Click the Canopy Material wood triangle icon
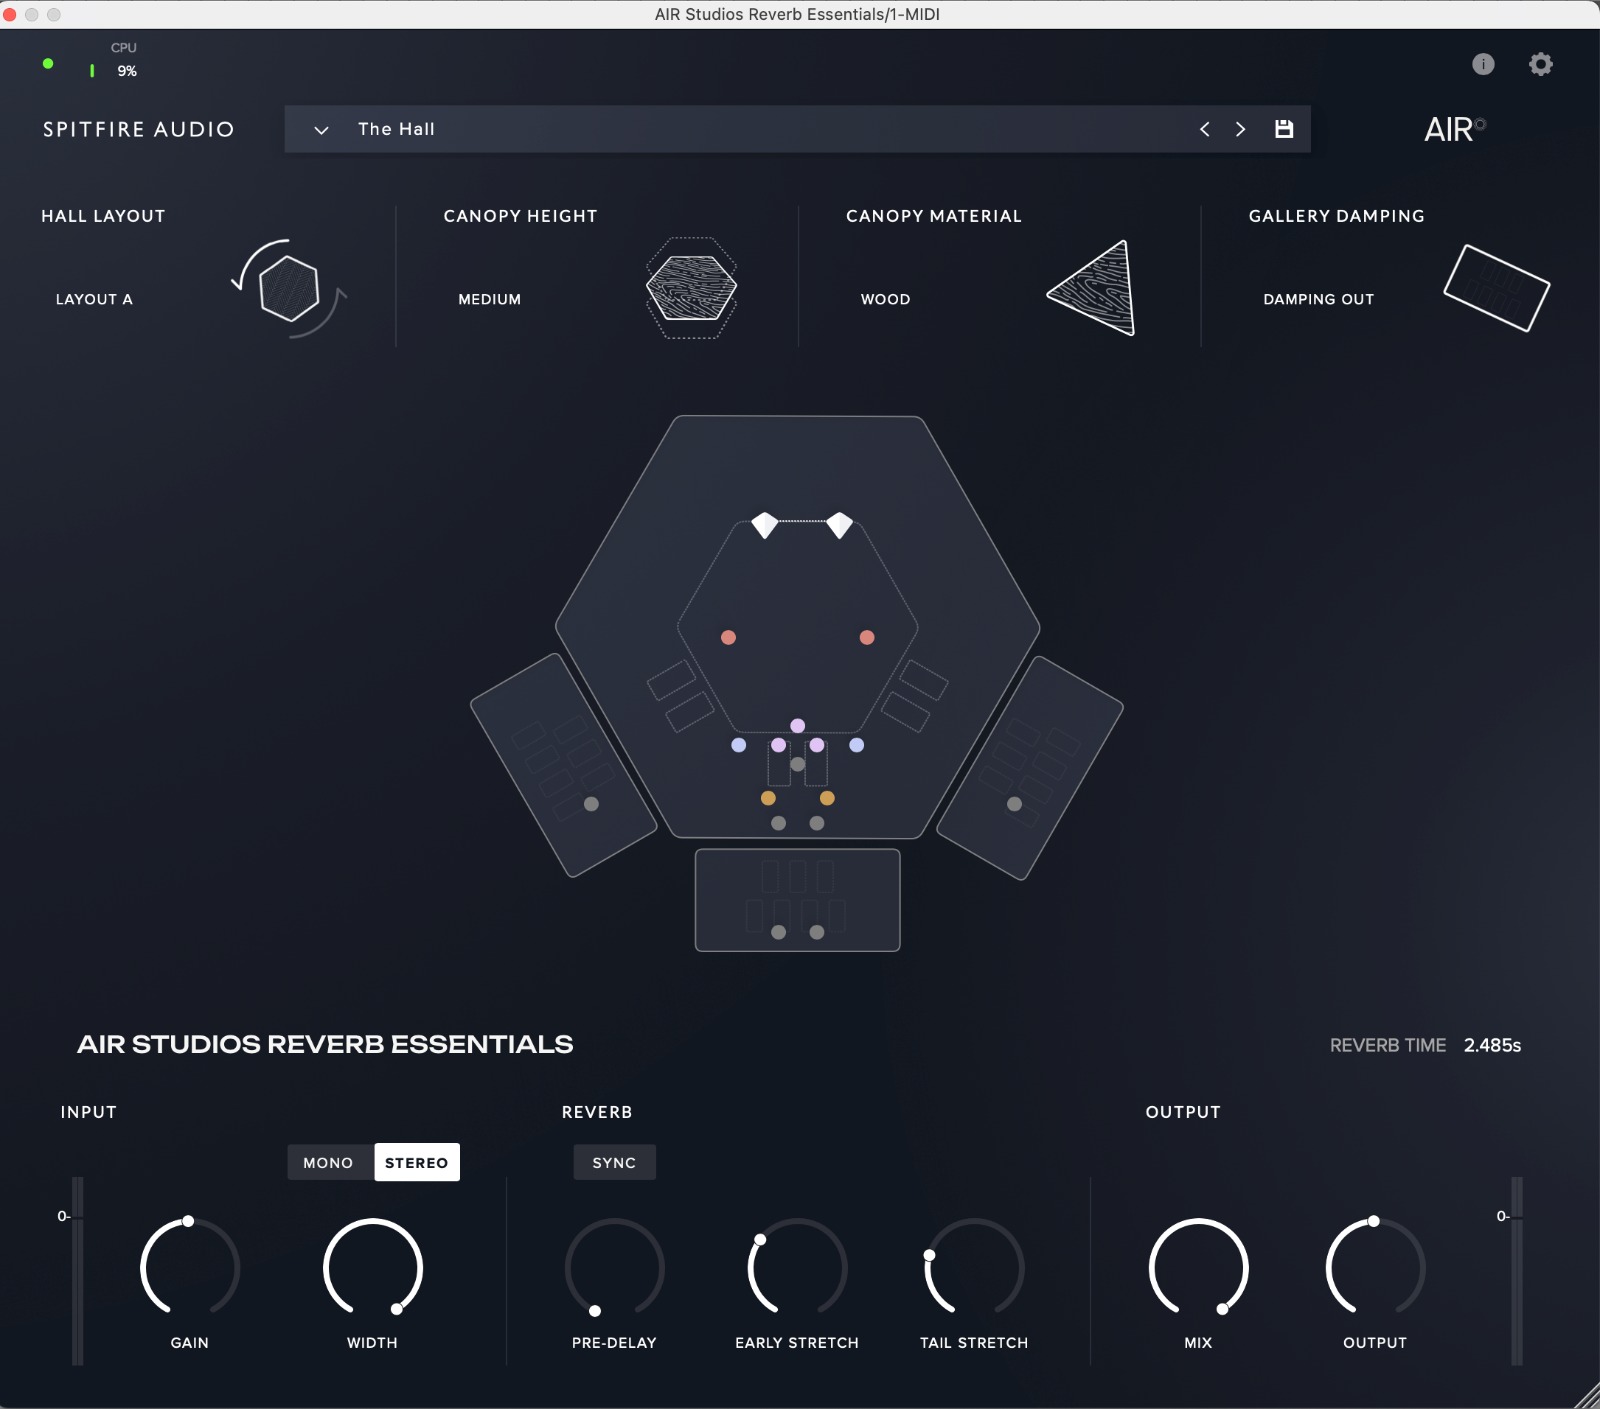The width and height of the screenshot is (1600, 1409). [x=1095, y=289]
